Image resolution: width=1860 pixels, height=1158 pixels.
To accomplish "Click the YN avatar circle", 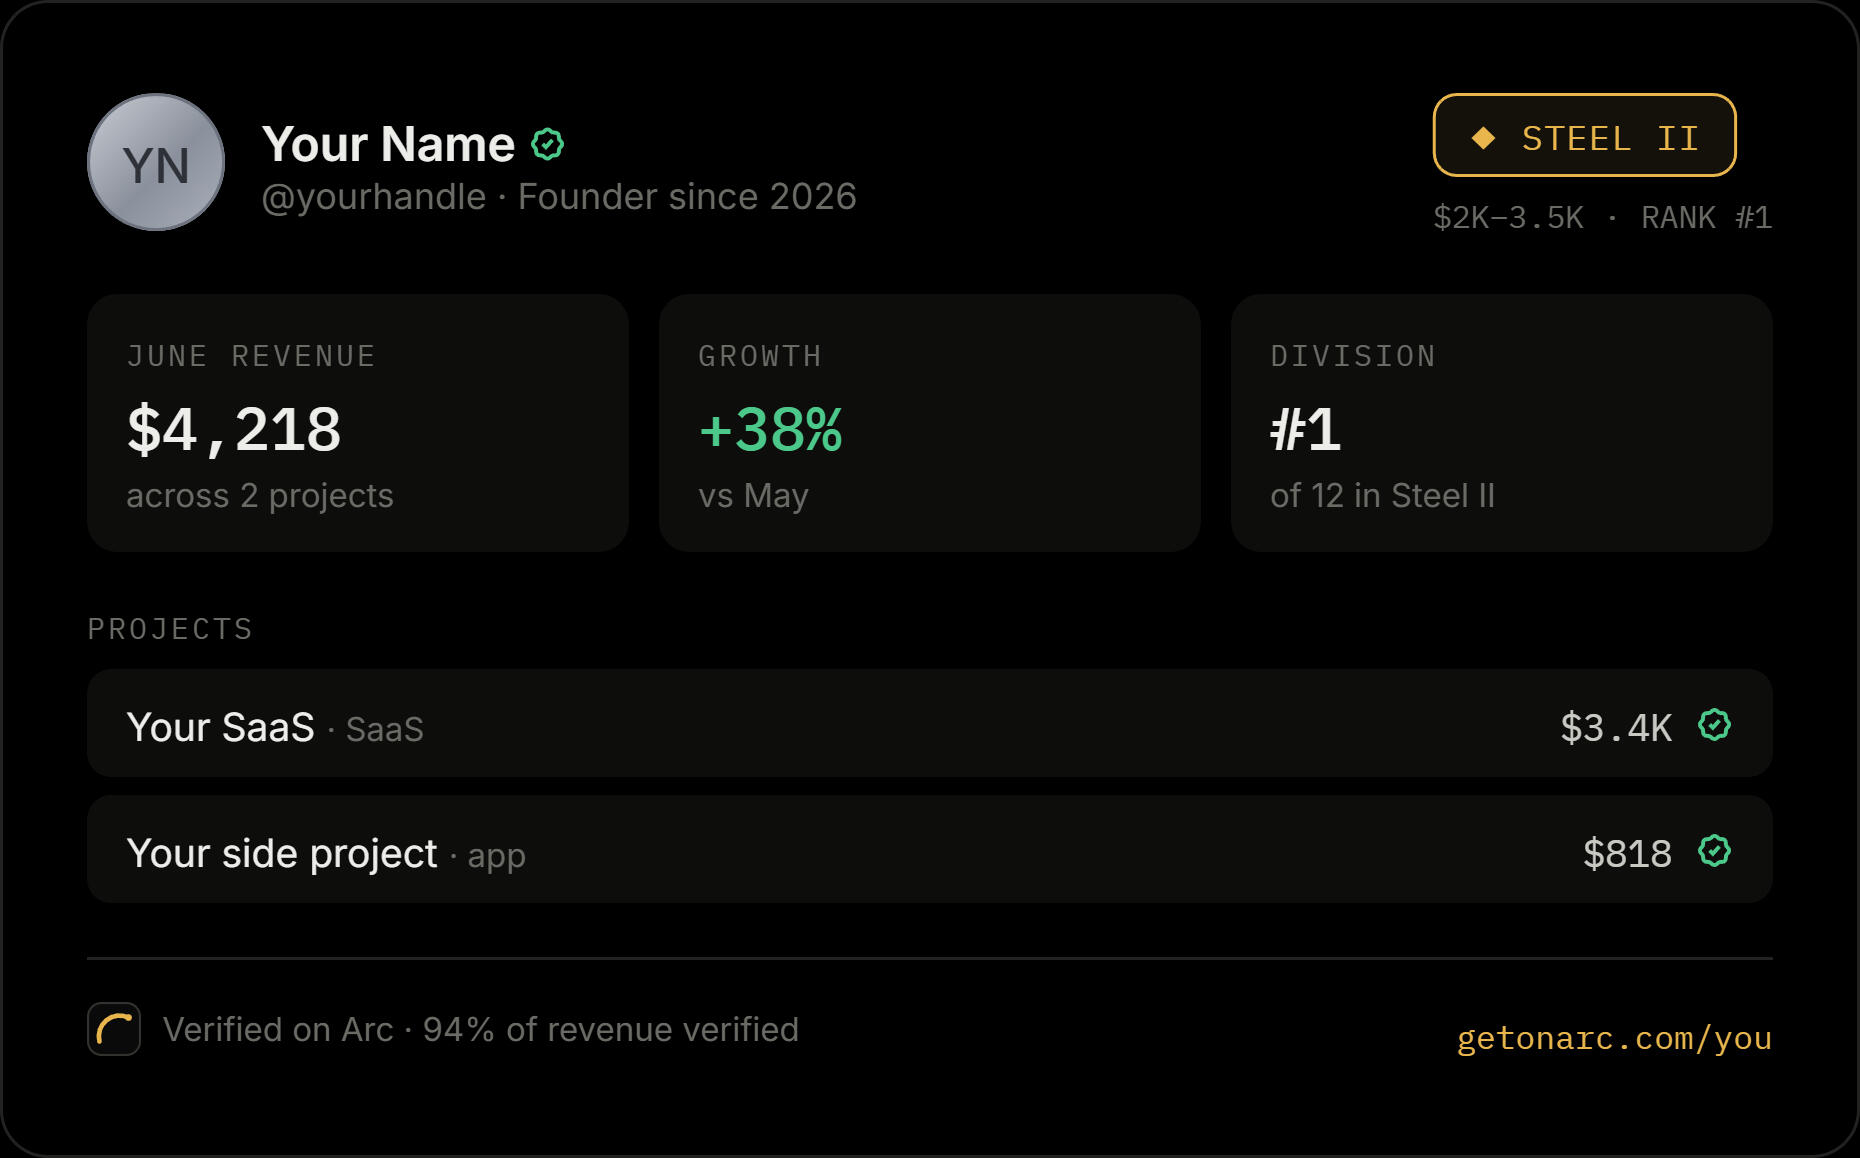I will (x=156, y=162).
